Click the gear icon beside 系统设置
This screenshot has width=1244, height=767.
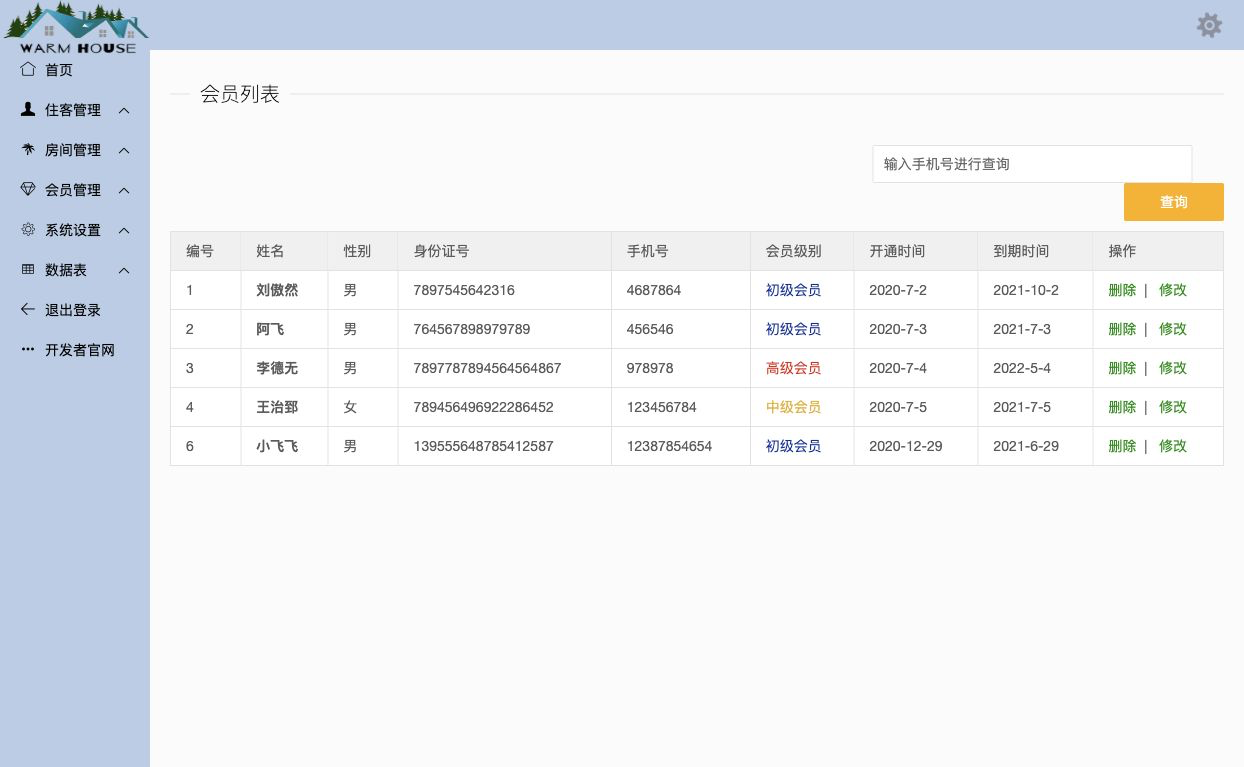28,229
